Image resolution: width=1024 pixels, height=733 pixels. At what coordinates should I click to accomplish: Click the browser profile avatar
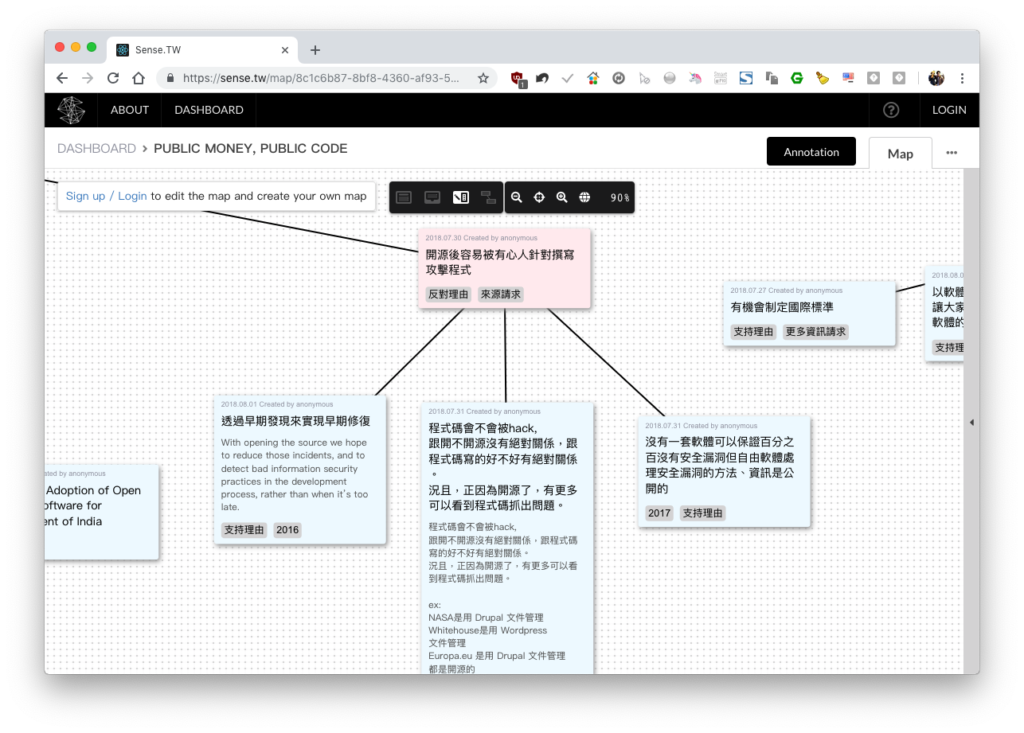(936, 78)
